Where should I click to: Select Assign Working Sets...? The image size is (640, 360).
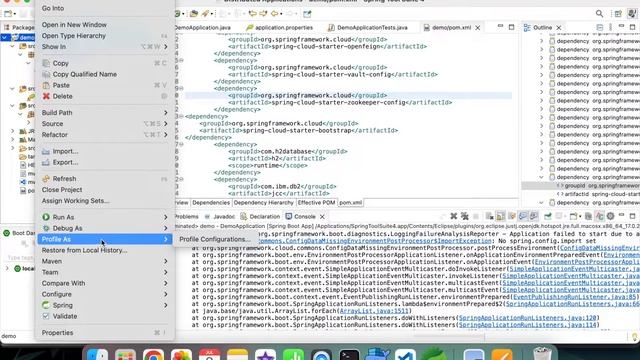(76, 201)
